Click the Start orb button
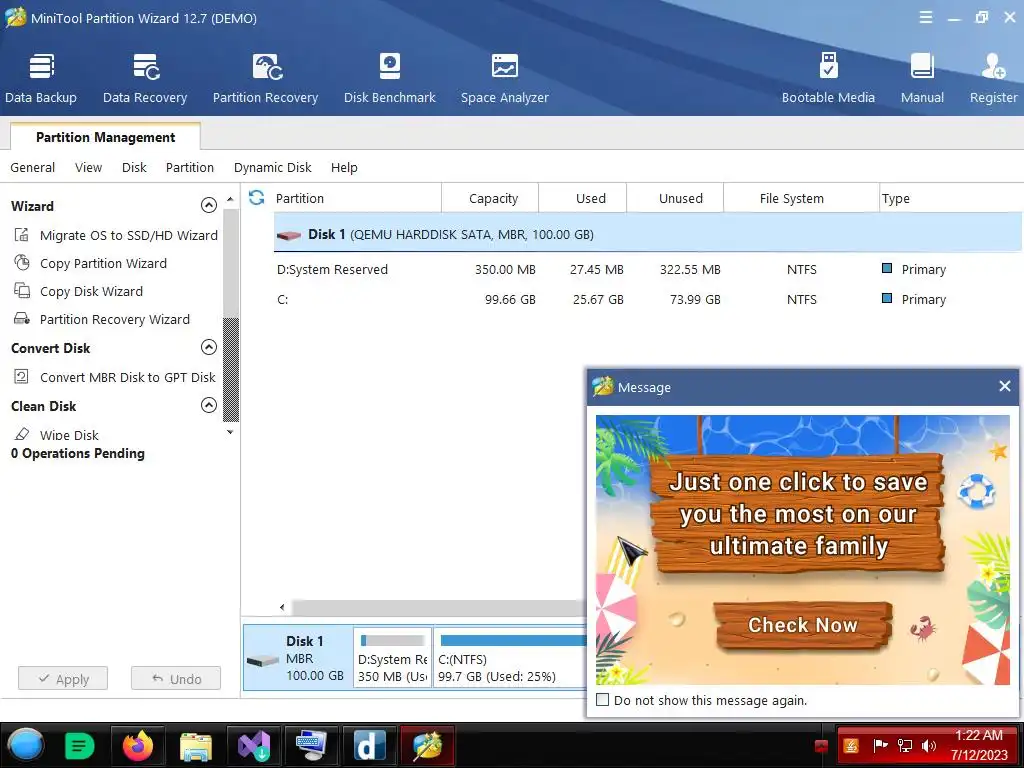 [x=25, y=745]
